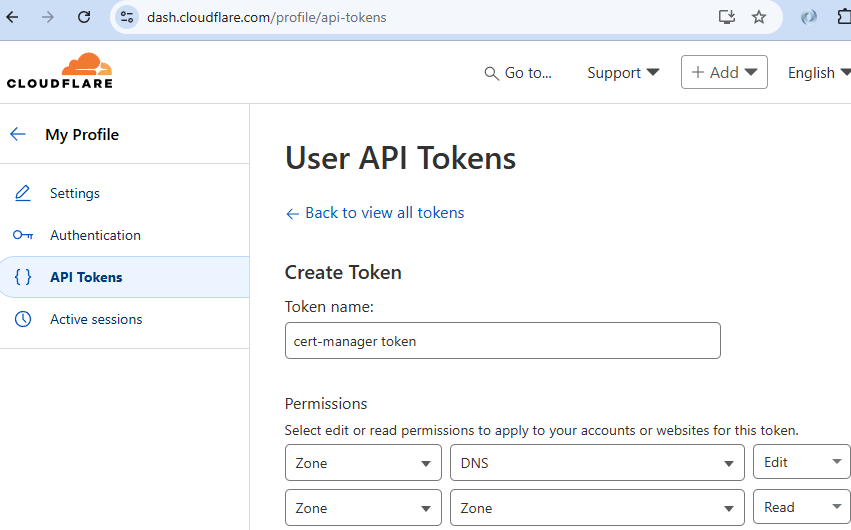Click the plus icon in the Add button

tap(698, 72)
